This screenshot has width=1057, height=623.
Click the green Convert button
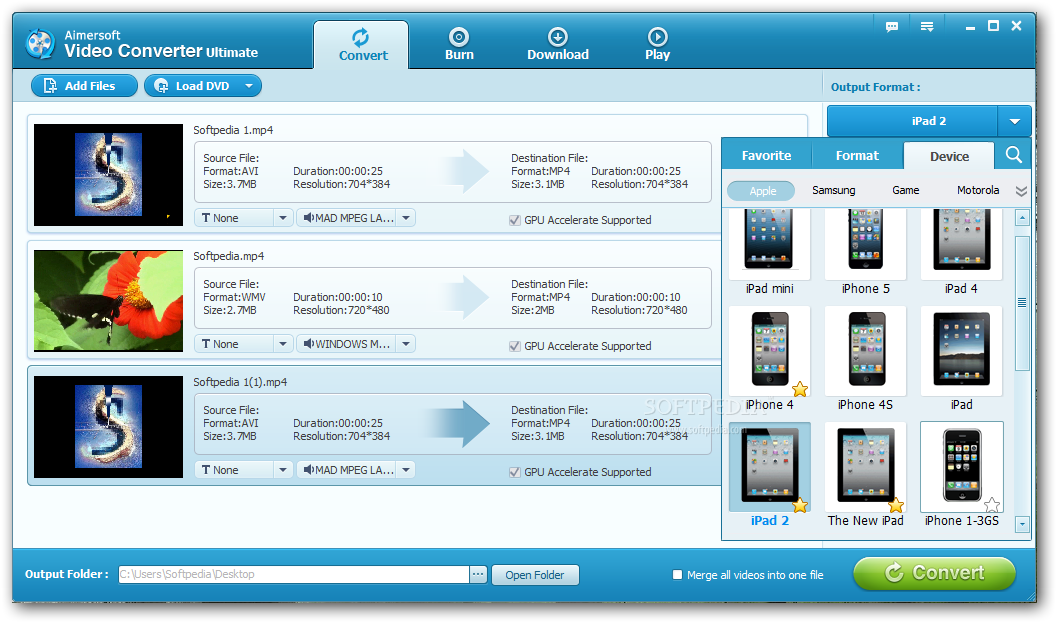tap(933, 573)
